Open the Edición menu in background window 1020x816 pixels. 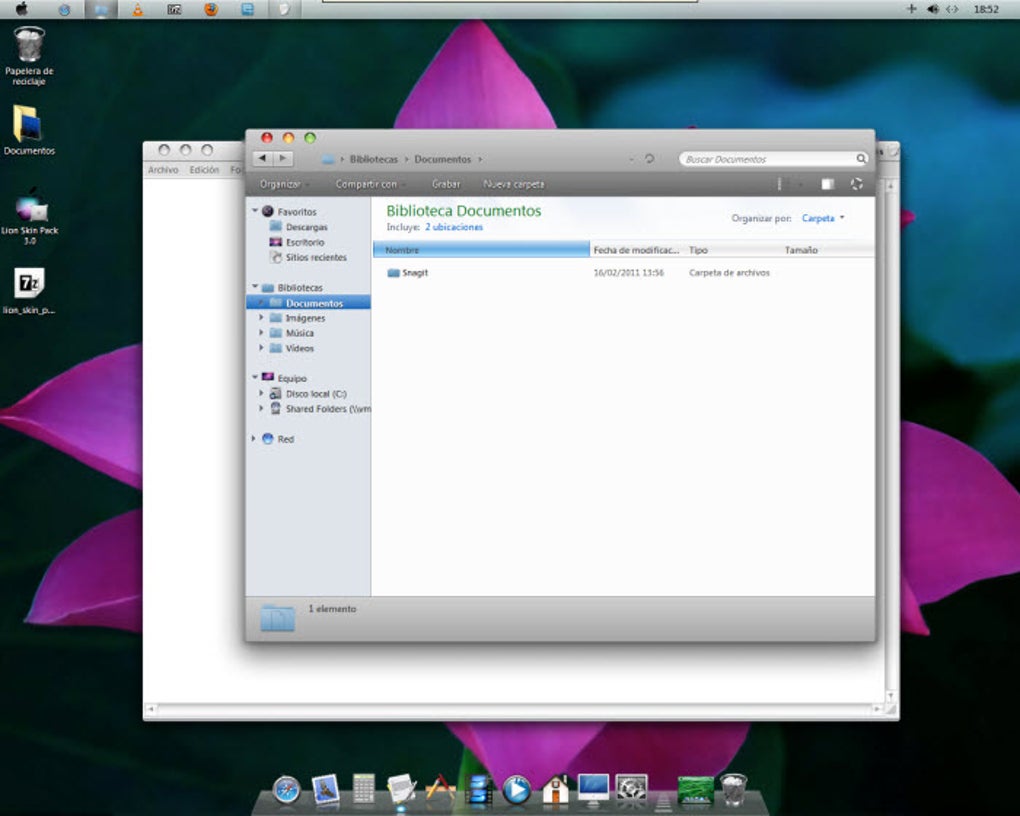(204, 169)
